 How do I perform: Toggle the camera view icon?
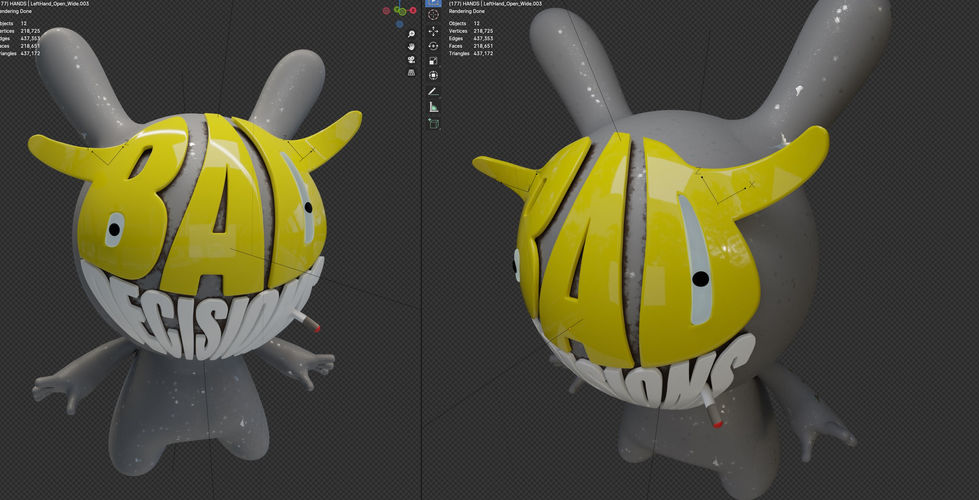(411, 60)
